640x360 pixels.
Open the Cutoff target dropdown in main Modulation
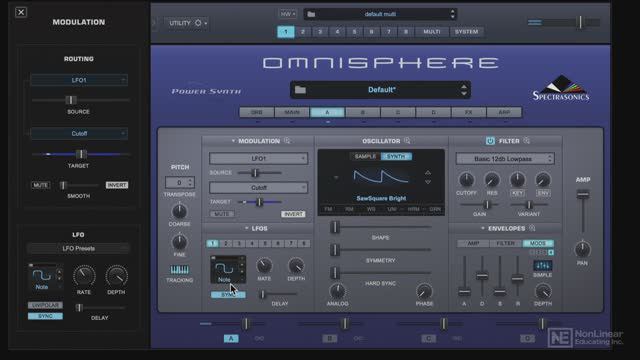258,188
